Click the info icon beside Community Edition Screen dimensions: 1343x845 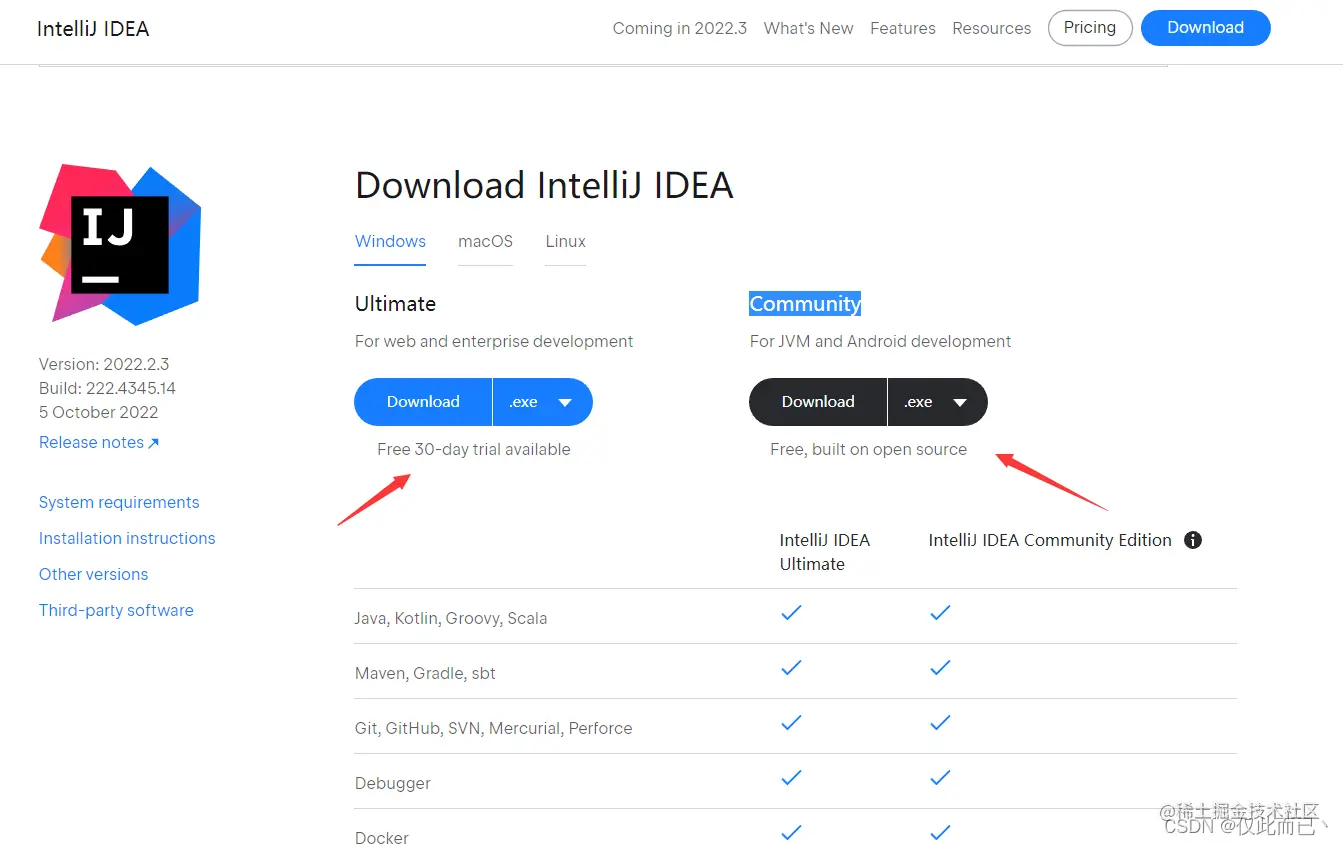click(x=1192, y=540)
